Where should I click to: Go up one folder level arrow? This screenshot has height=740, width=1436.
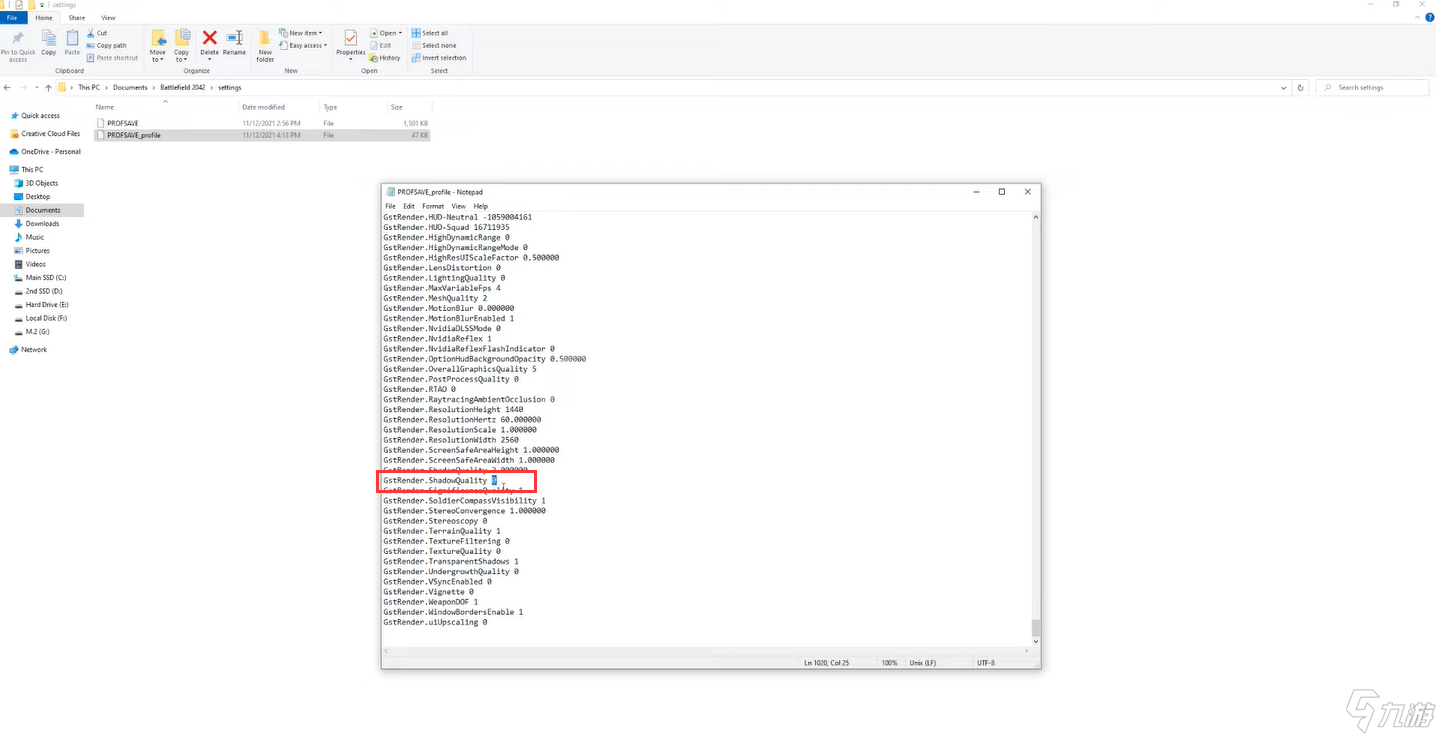coord(48,88)
